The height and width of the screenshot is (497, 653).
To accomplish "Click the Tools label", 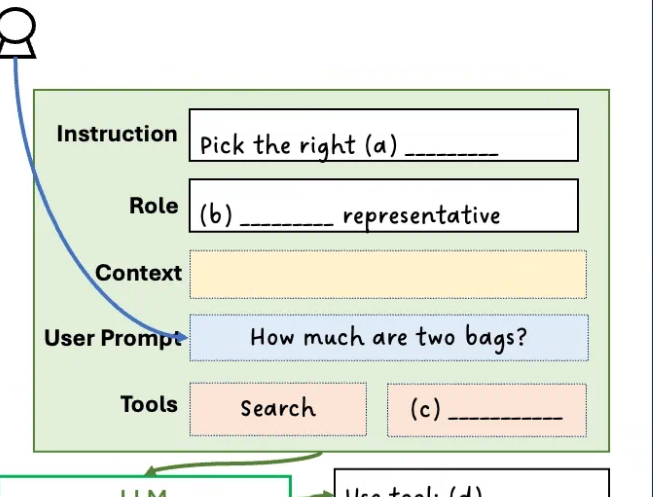I will 149,404.
